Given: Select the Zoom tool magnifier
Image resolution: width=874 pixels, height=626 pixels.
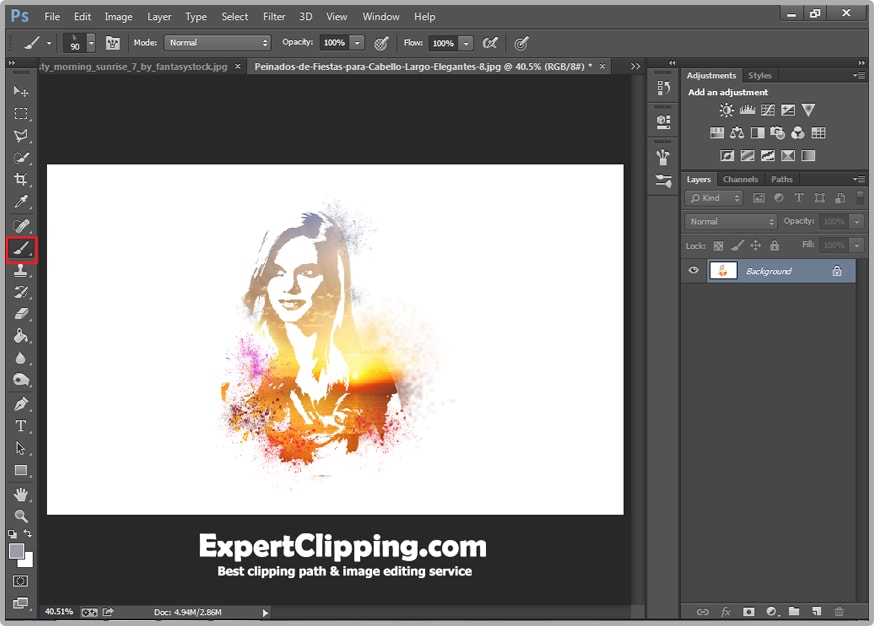Looking at the screenshot, I should coord(20,516).
